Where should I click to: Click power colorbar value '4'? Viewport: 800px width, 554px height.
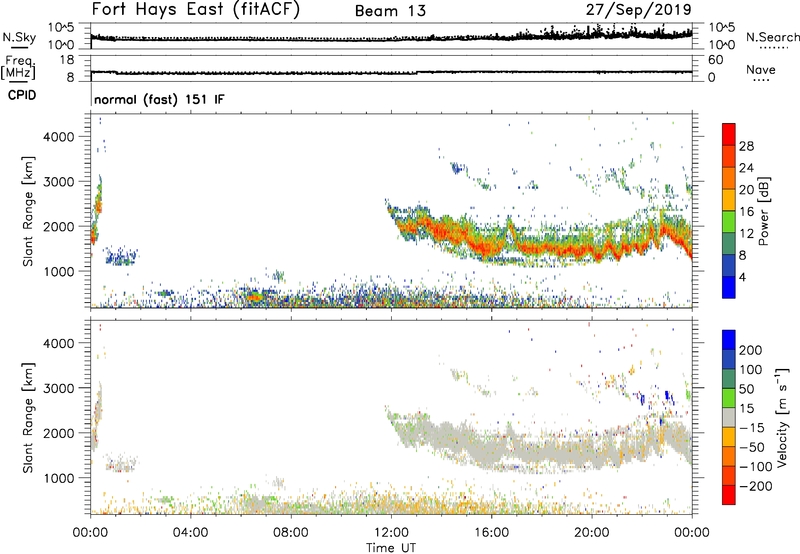(742, 277)
